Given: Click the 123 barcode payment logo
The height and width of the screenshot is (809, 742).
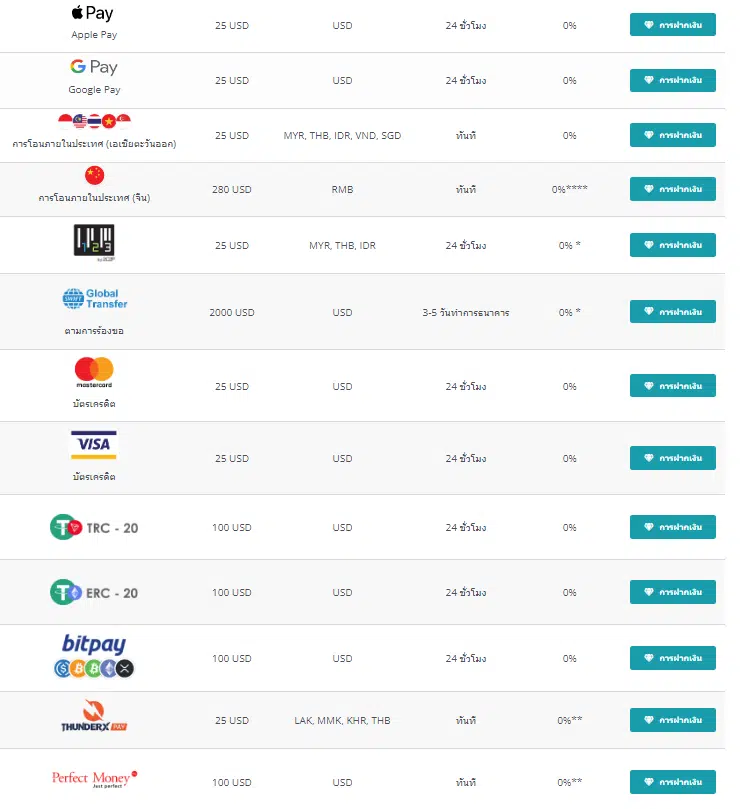Looking at the screenshot, I should tap(94, 242).
